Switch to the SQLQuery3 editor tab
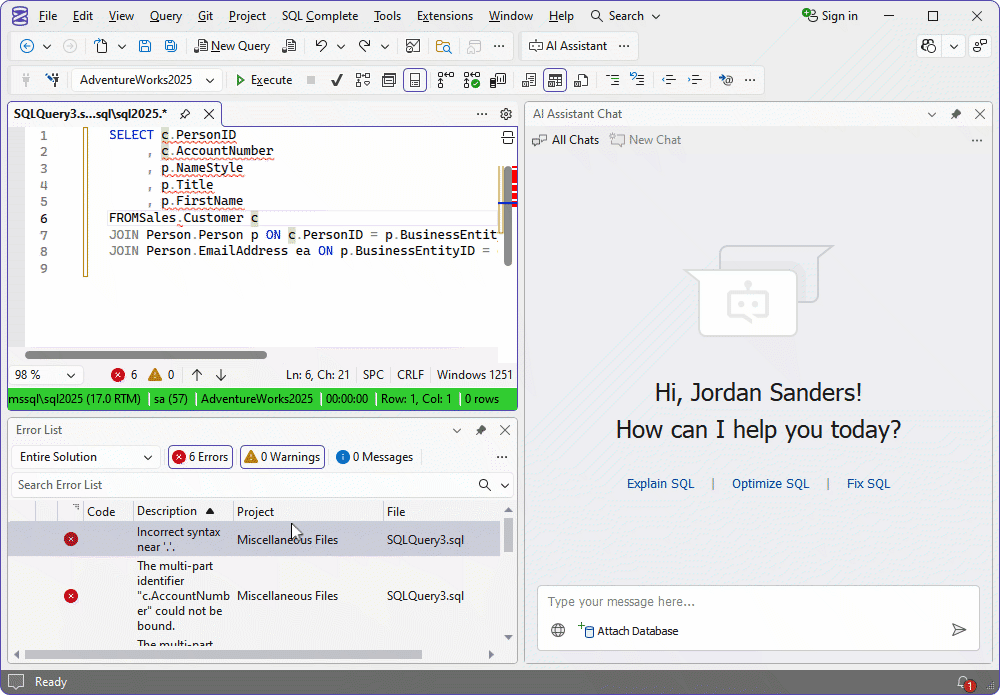This screenshot has height=695, width=1000. click(90, 114)
